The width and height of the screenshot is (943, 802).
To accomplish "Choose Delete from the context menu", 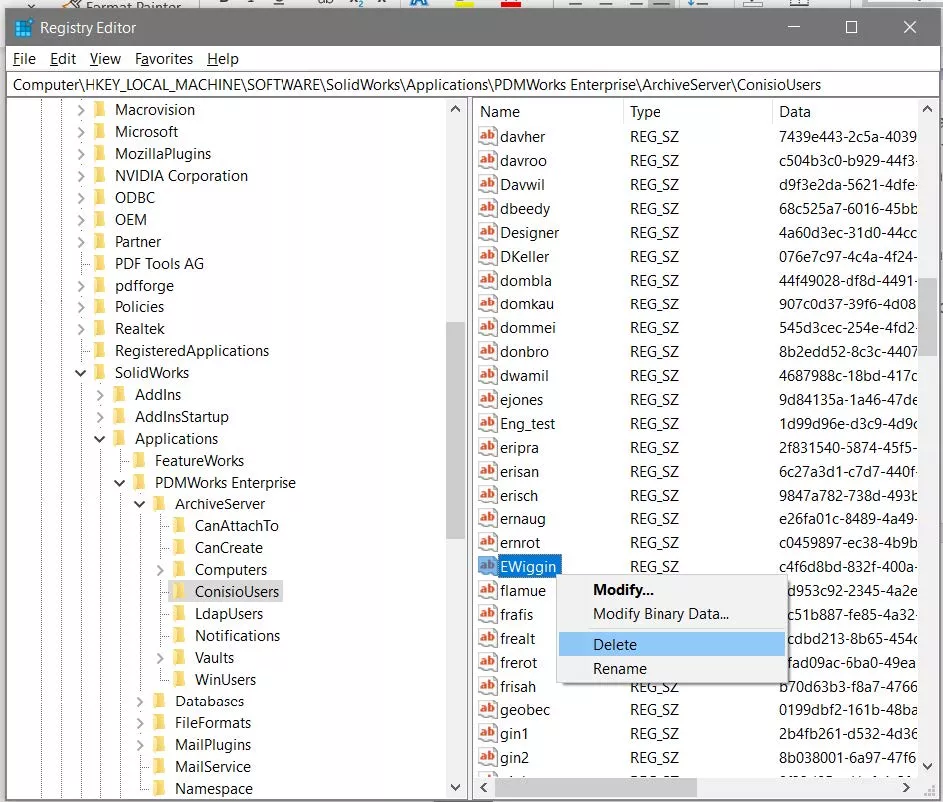I will point(614,645).
